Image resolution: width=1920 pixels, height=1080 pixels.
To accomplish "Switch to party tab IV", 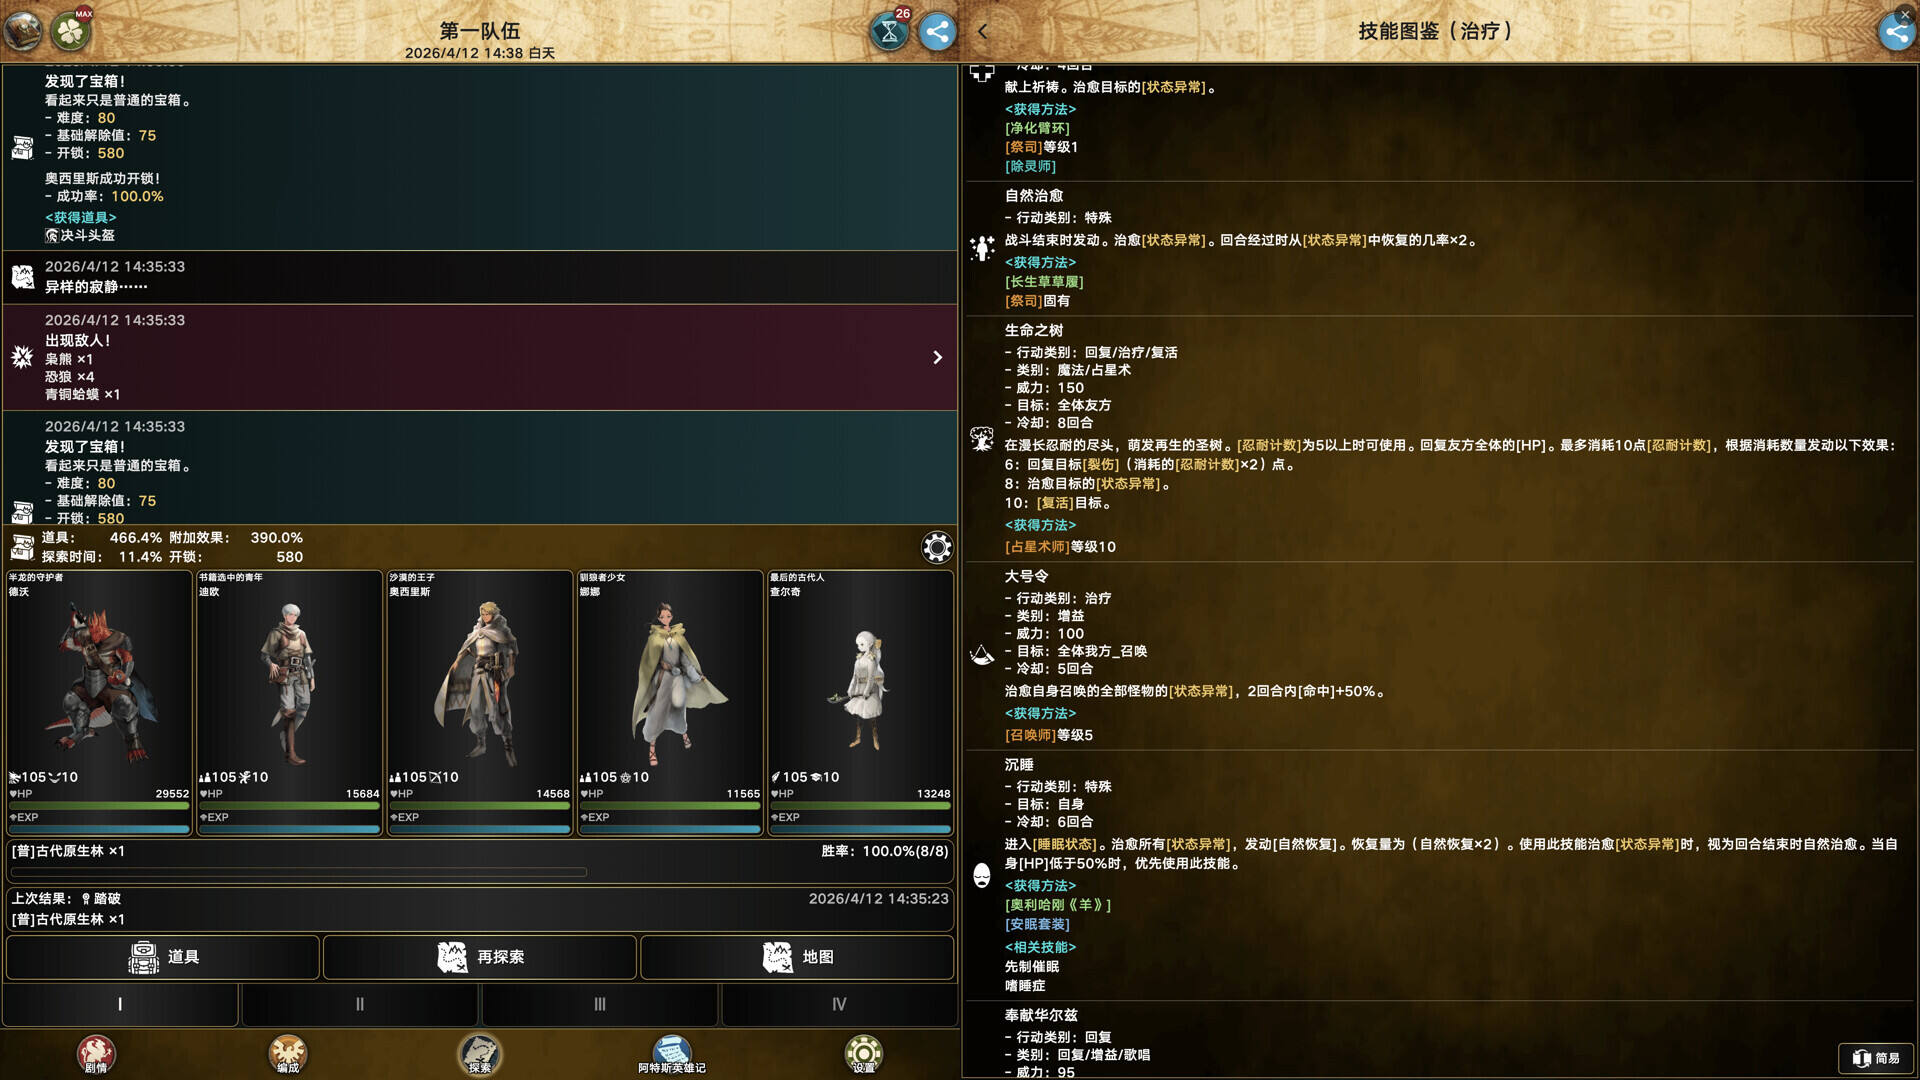I will pyautogui.click(x=839, y=1004).
